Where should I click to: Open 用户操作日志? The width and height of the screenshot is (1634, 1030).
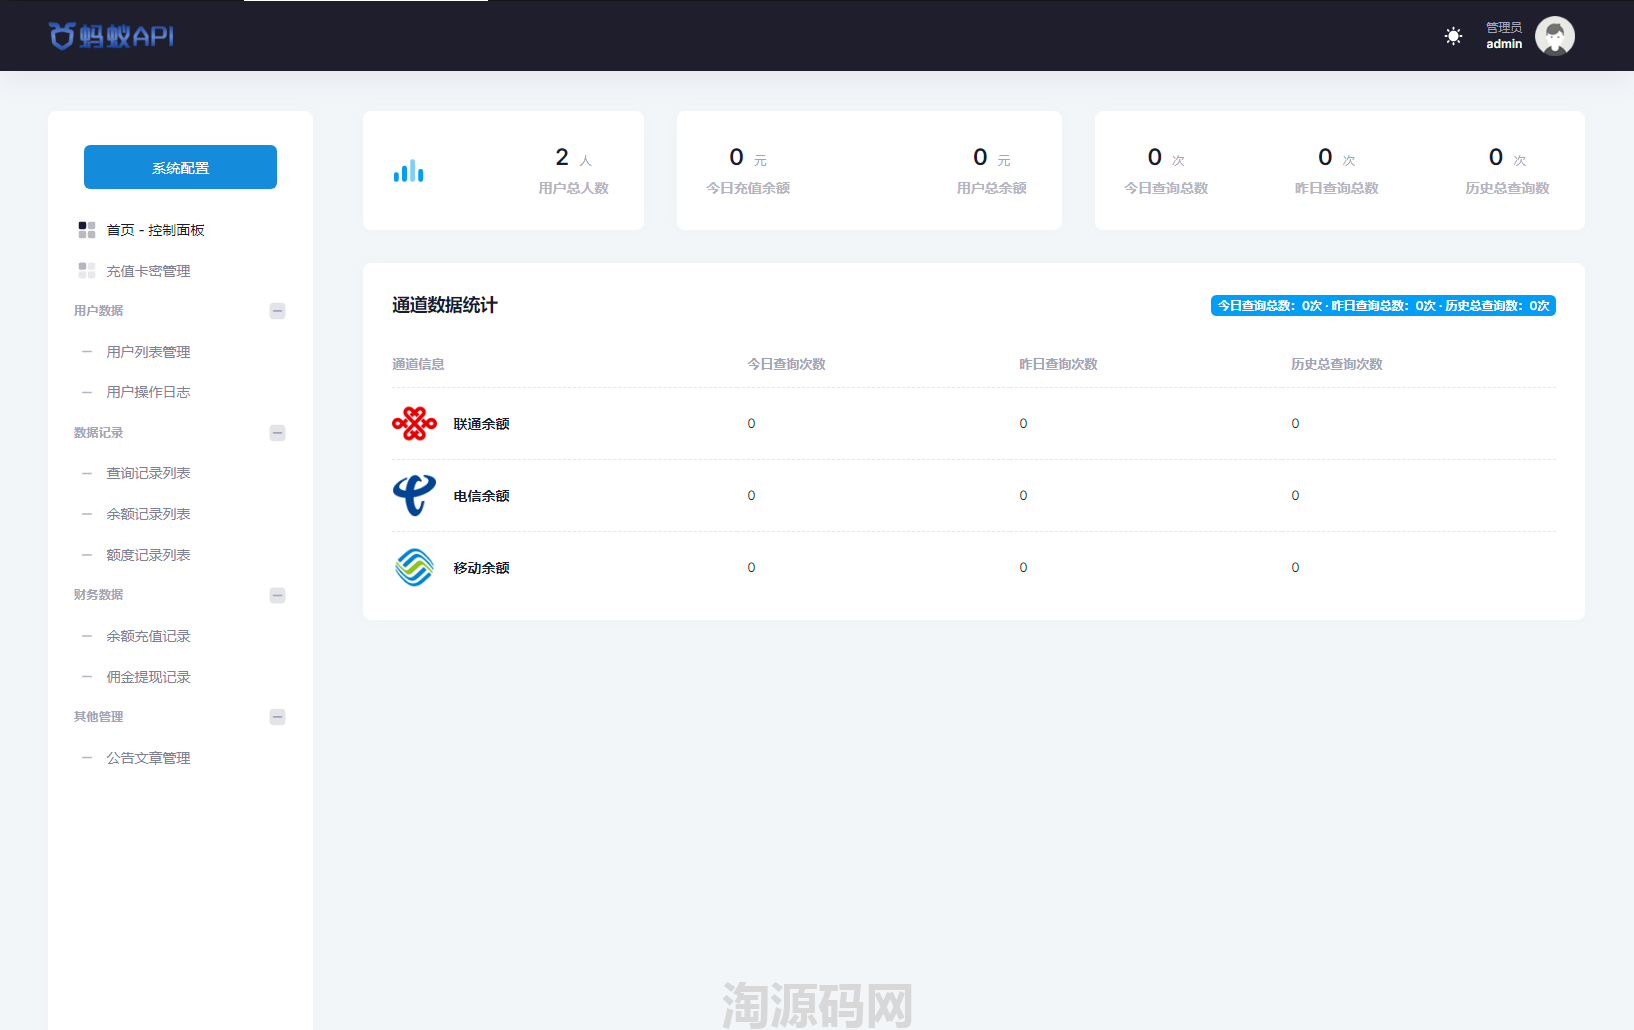pos(148,392)
